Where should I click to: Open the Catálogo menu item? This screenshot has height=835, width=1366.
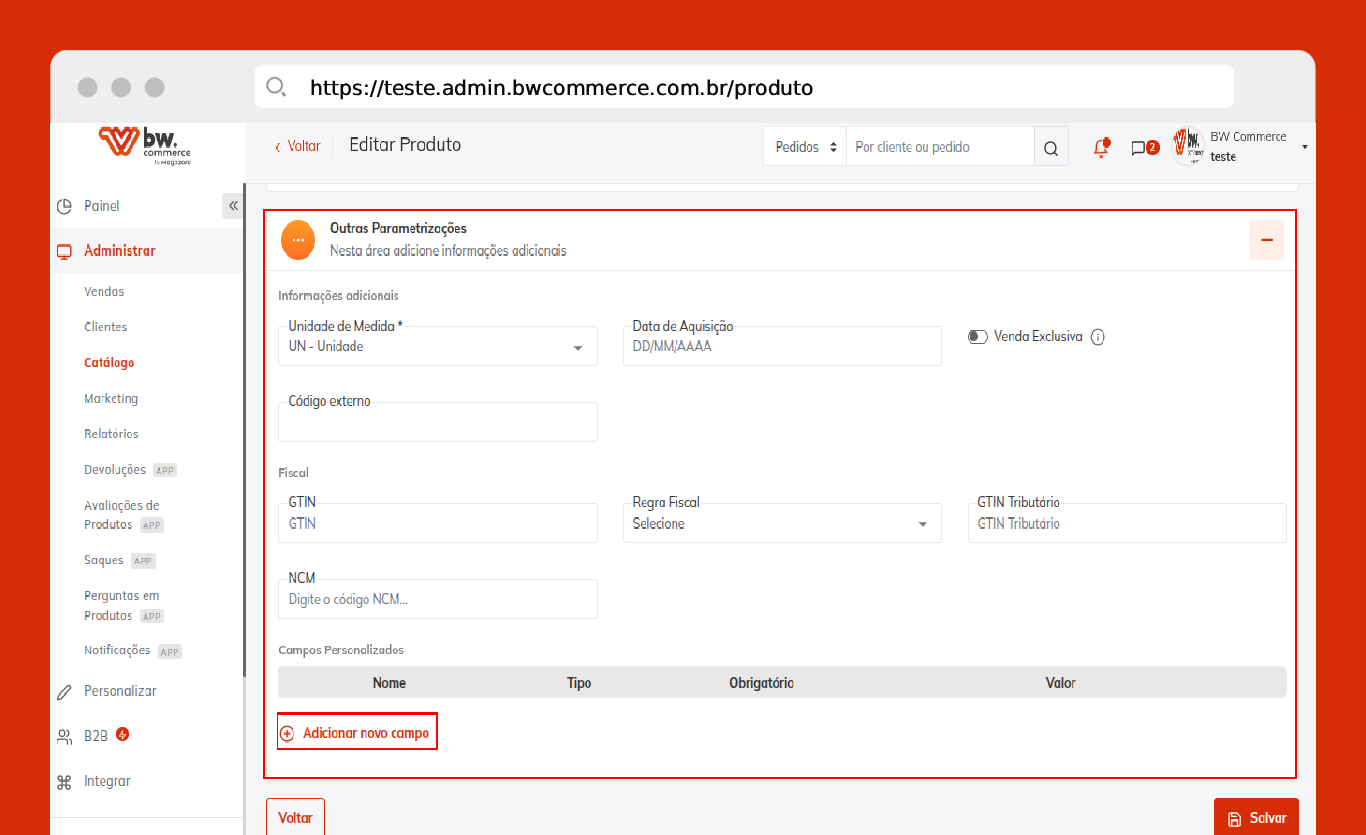pyautogui.click(x=109, y=363)
